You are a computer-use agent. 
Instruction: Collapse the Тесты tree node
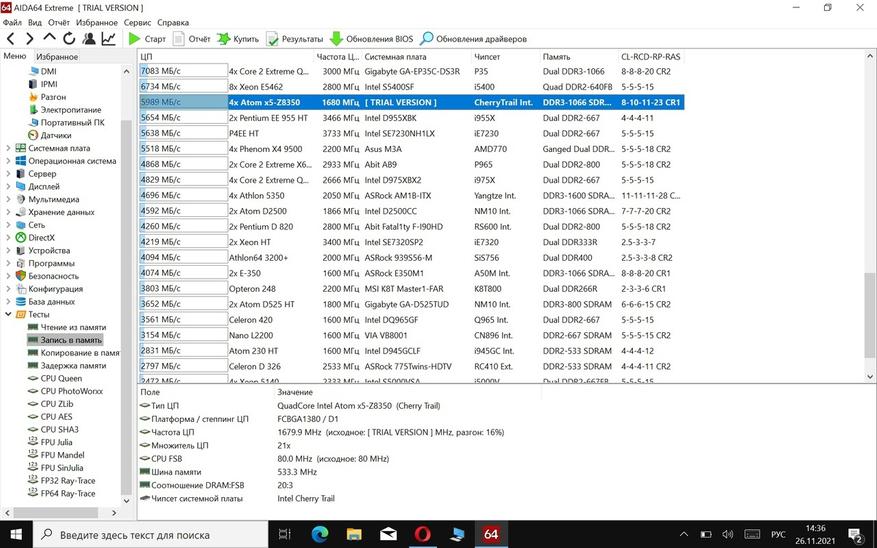coord(8,314)
